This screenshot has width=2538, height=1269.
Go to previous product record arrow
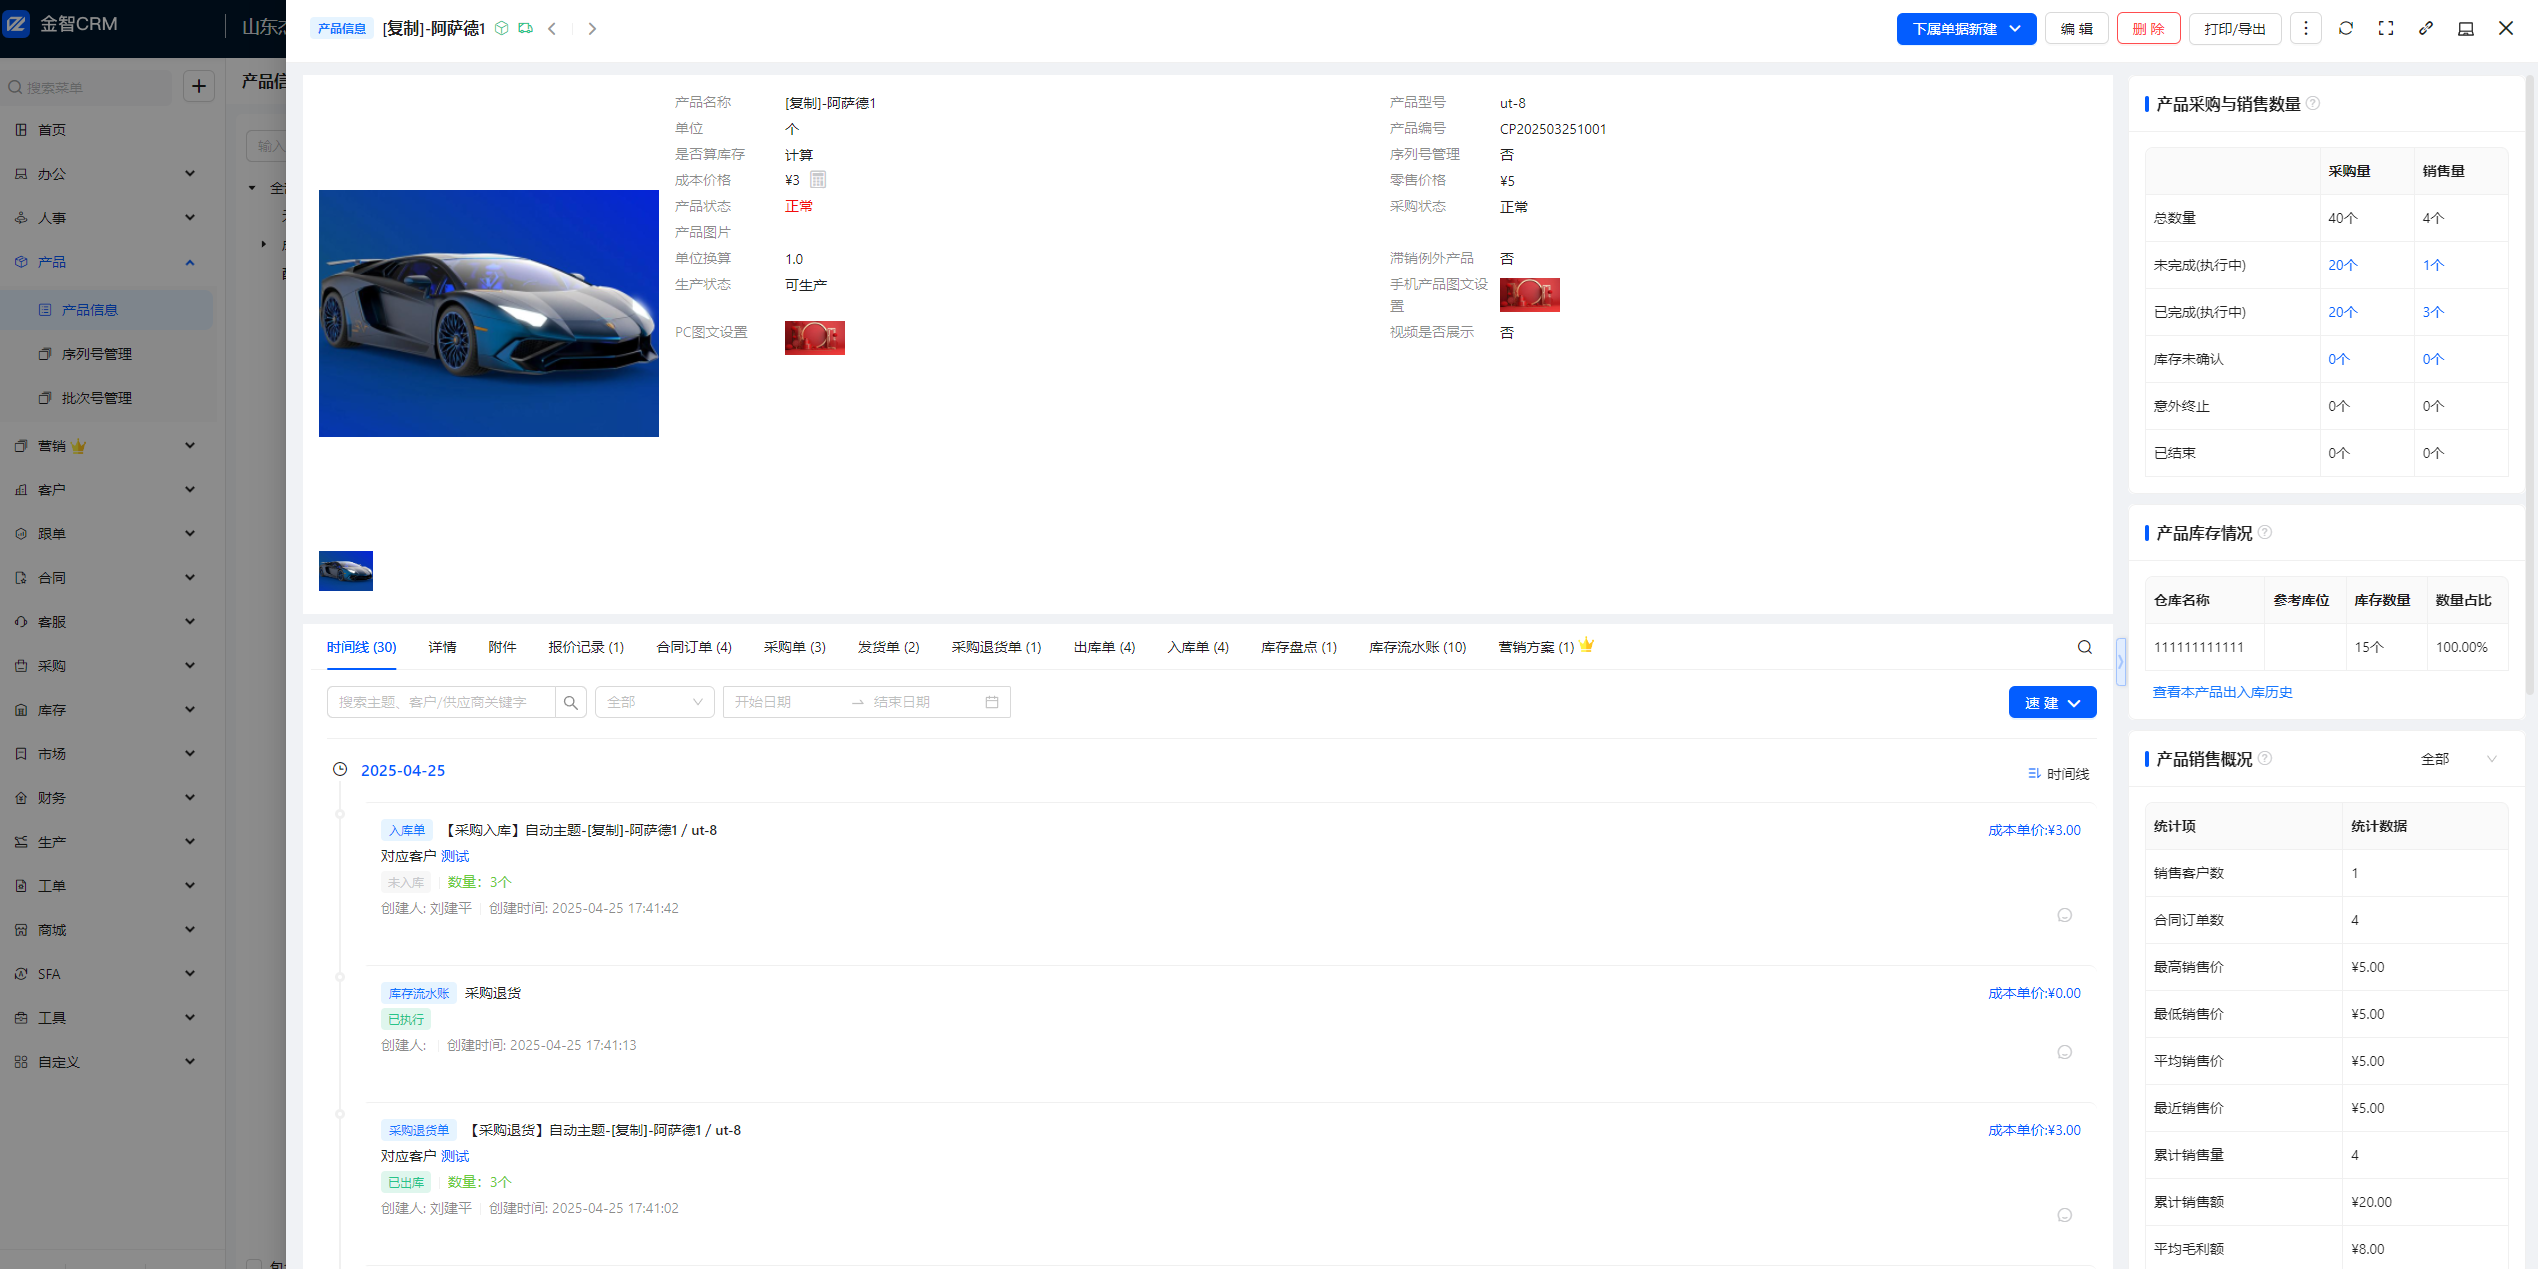[x=552, y=29]
